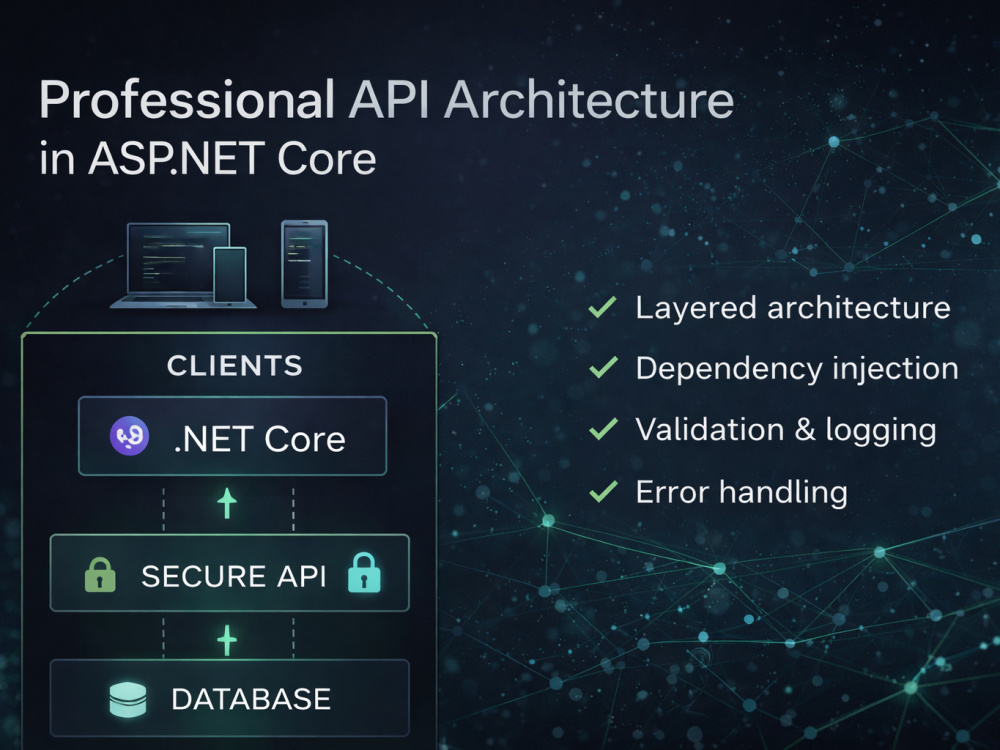Click the smartphone device icon

(x=305, y=264)
